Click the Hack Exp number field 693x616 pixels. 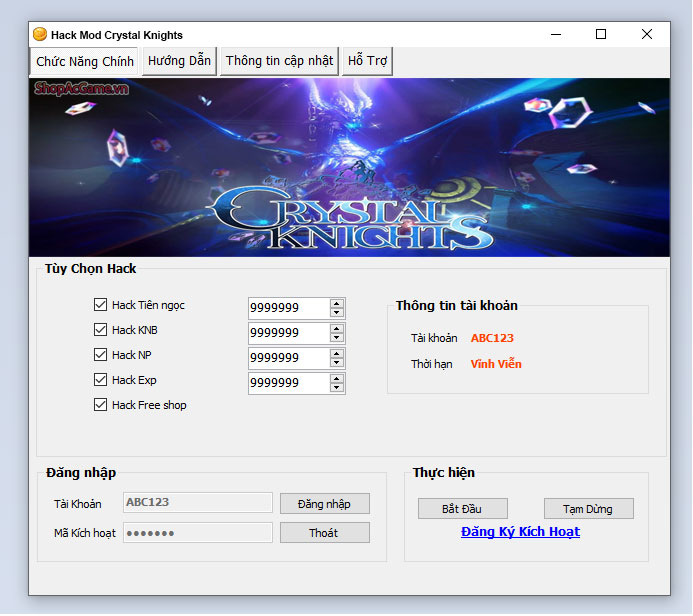[289, 383]
